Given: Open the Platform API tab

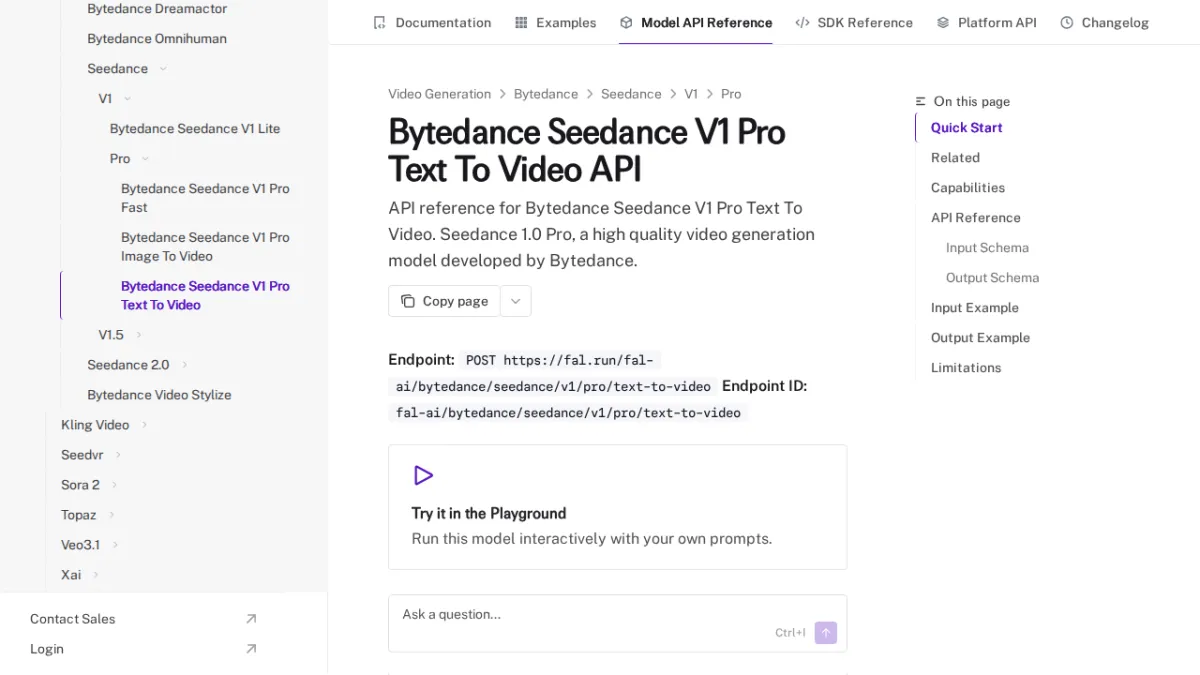Looking at the screenshot, I should [986, 22].
